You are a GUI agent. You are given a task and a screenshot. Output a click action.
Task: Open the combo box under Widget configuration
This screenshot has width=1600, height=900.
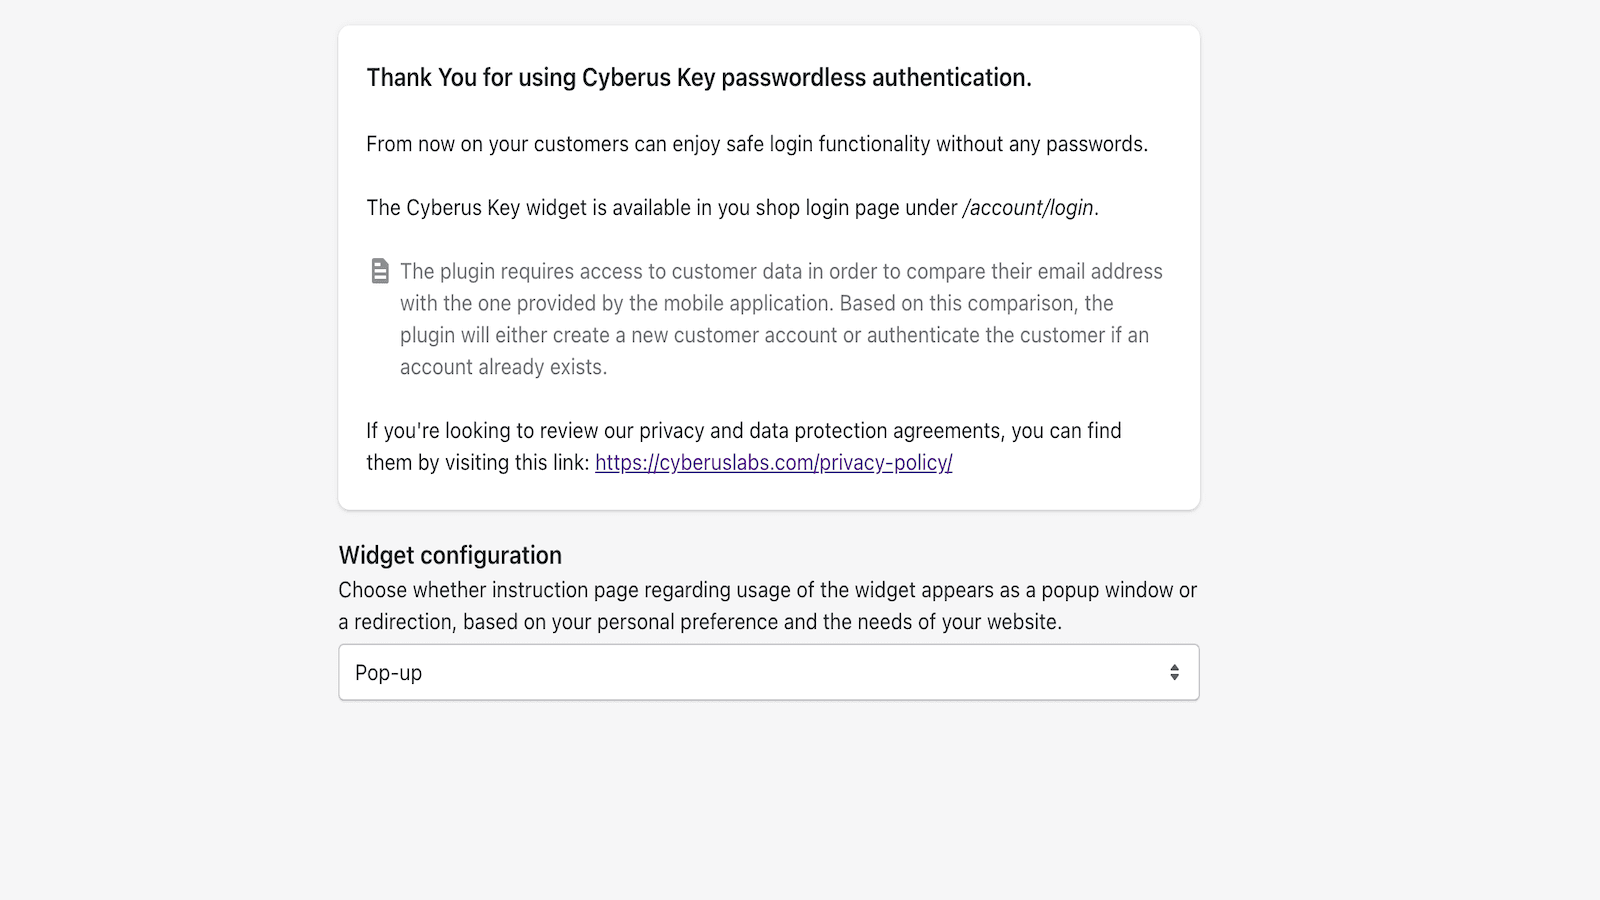click(768, 672)
